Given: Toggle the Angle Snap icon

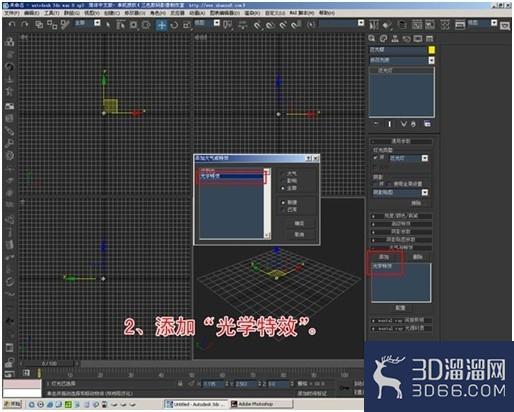Looking at the screenshot, I should click(x=270, y=25).
